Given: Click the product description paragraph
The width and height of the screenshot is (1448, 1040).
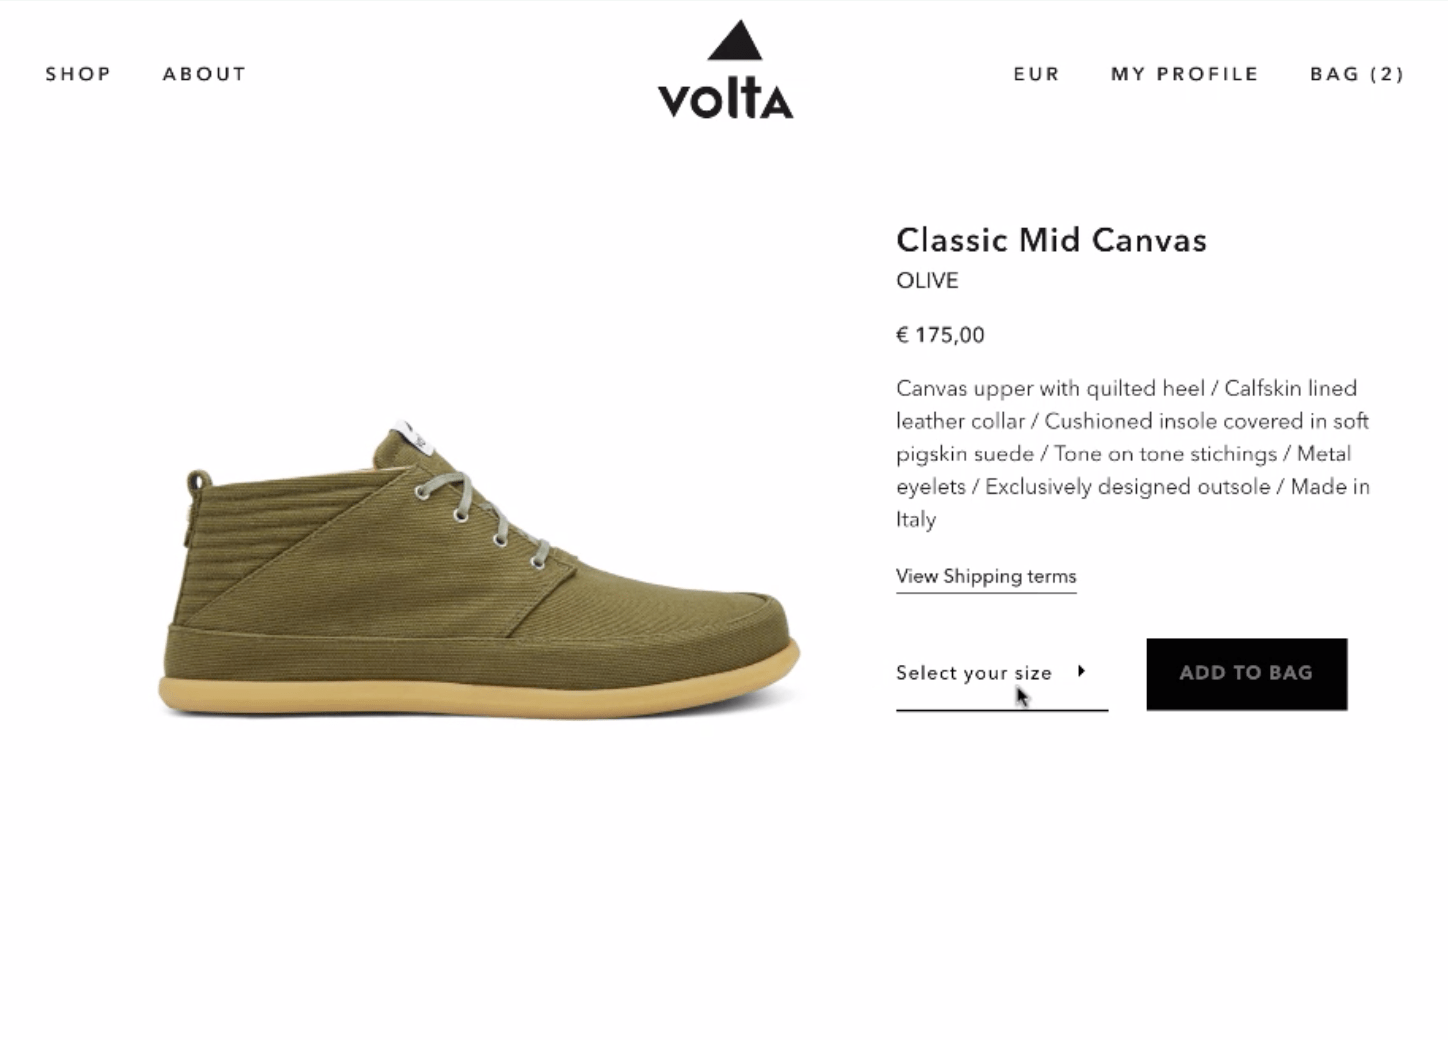Looking at the screenshot, I should tap(1132, 453).
